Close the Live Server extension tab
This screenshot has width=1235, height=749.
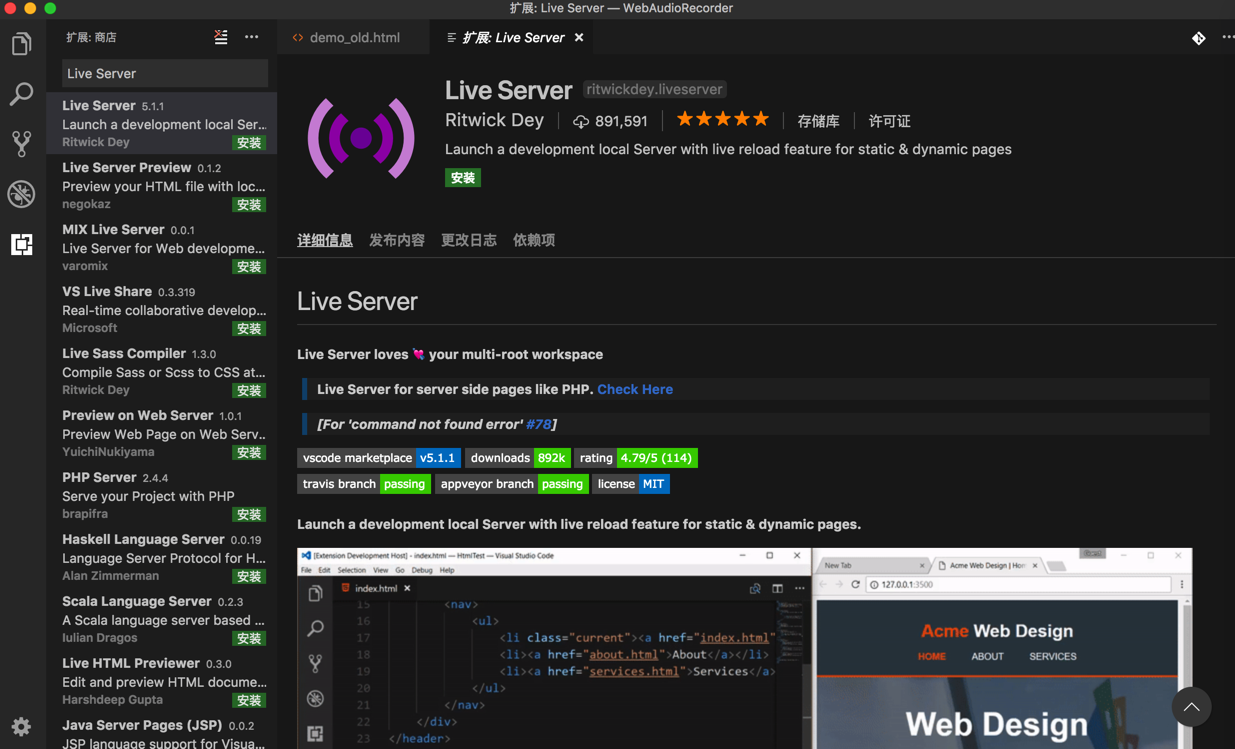point(579,38)
